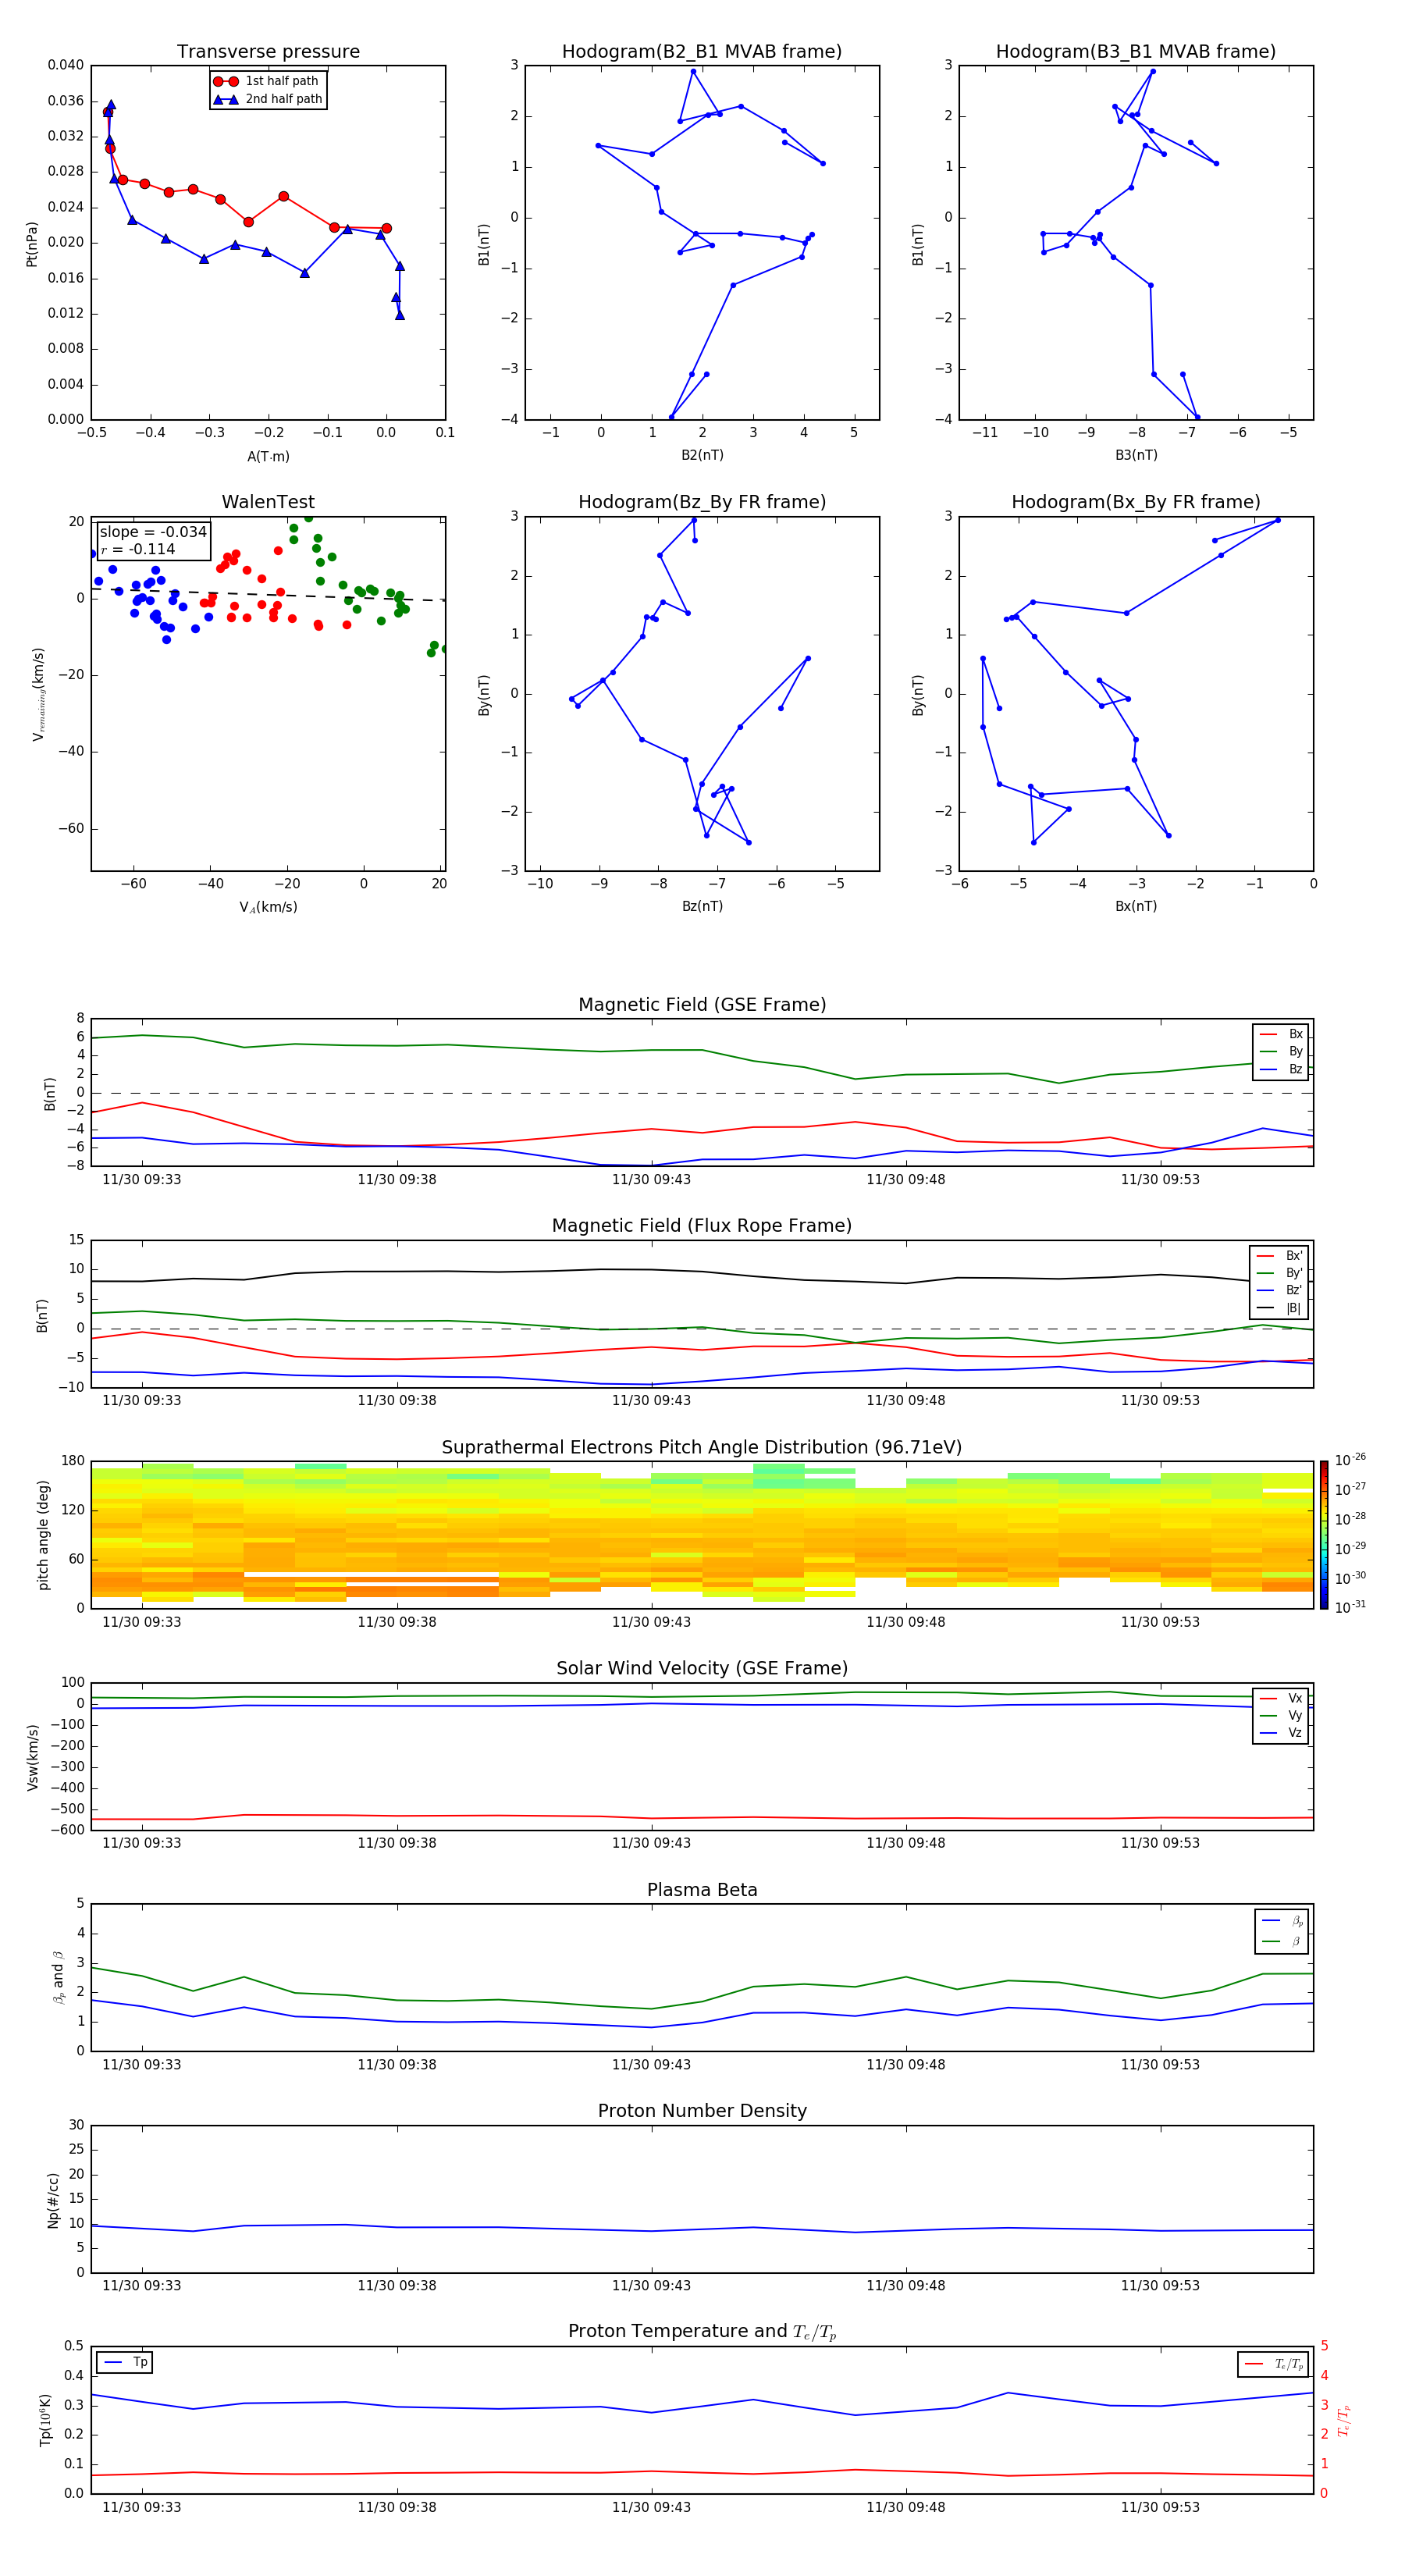Click the 10^-26 label beside the colorbar
The width and height of the screenshot is (1405, 2576).
point(1350,1460)
